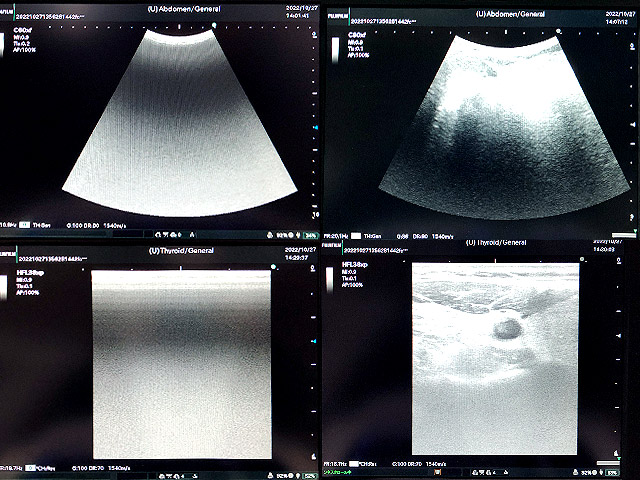Click the grayscale bar in the top-right panel
The height and width of the screenshot is (480, 640).
(335, 50)
